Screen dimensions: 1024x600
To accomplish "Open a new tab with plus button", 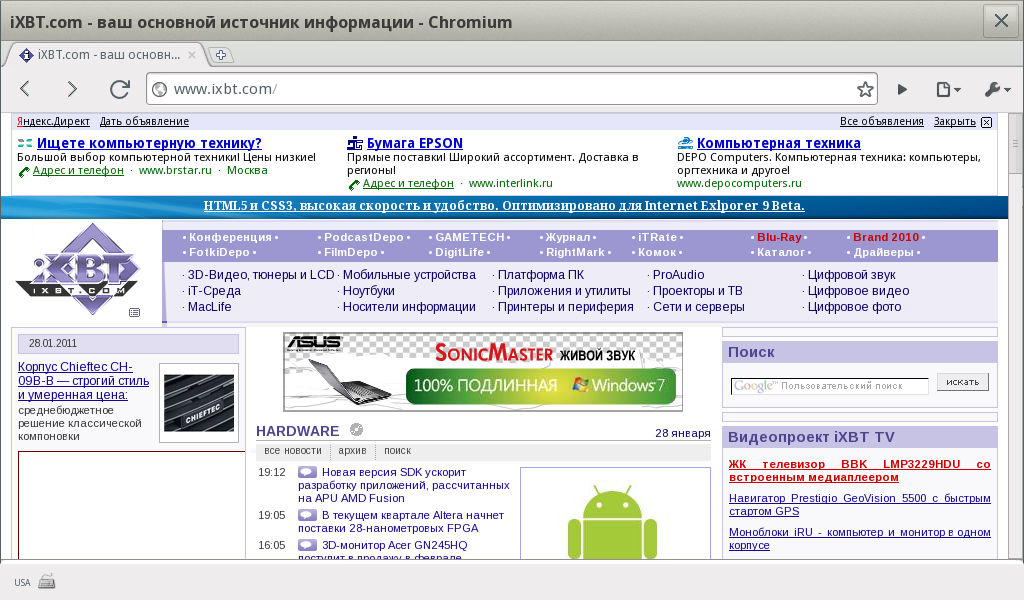I will click(221, 55).
